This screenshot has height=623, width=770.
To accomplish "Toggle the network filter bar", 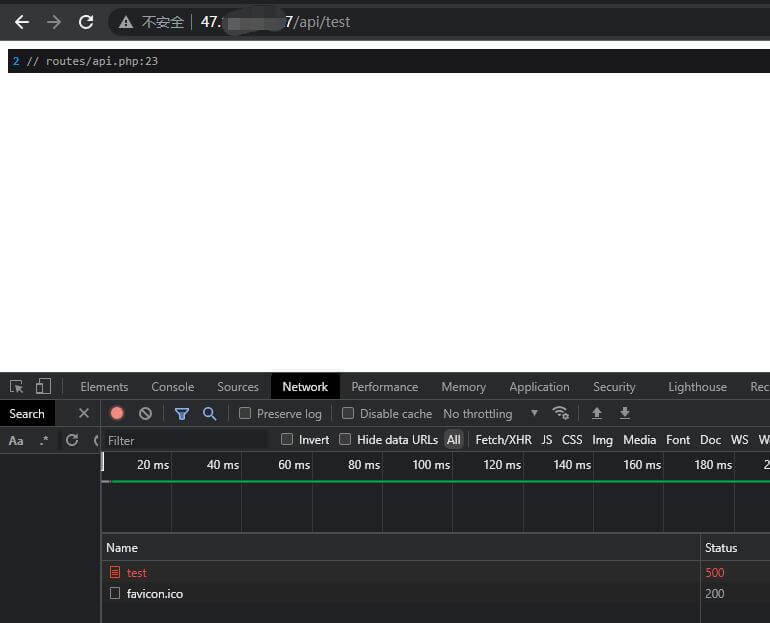I will coord(182,414).
